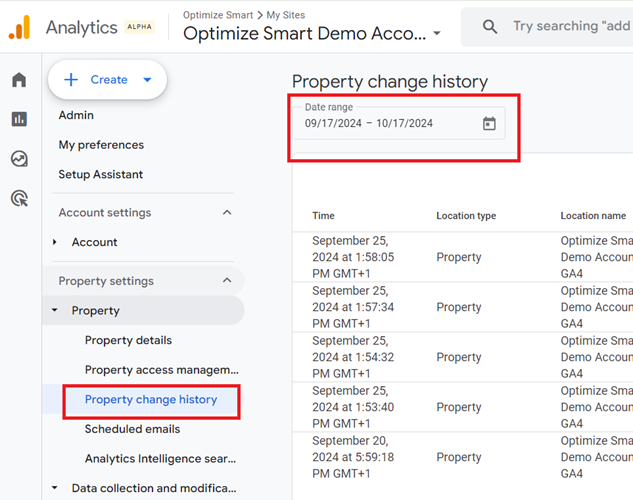Click location name in 5:59:18 row
The width and height of the screenshot is (633, 500).
(597, 457)
